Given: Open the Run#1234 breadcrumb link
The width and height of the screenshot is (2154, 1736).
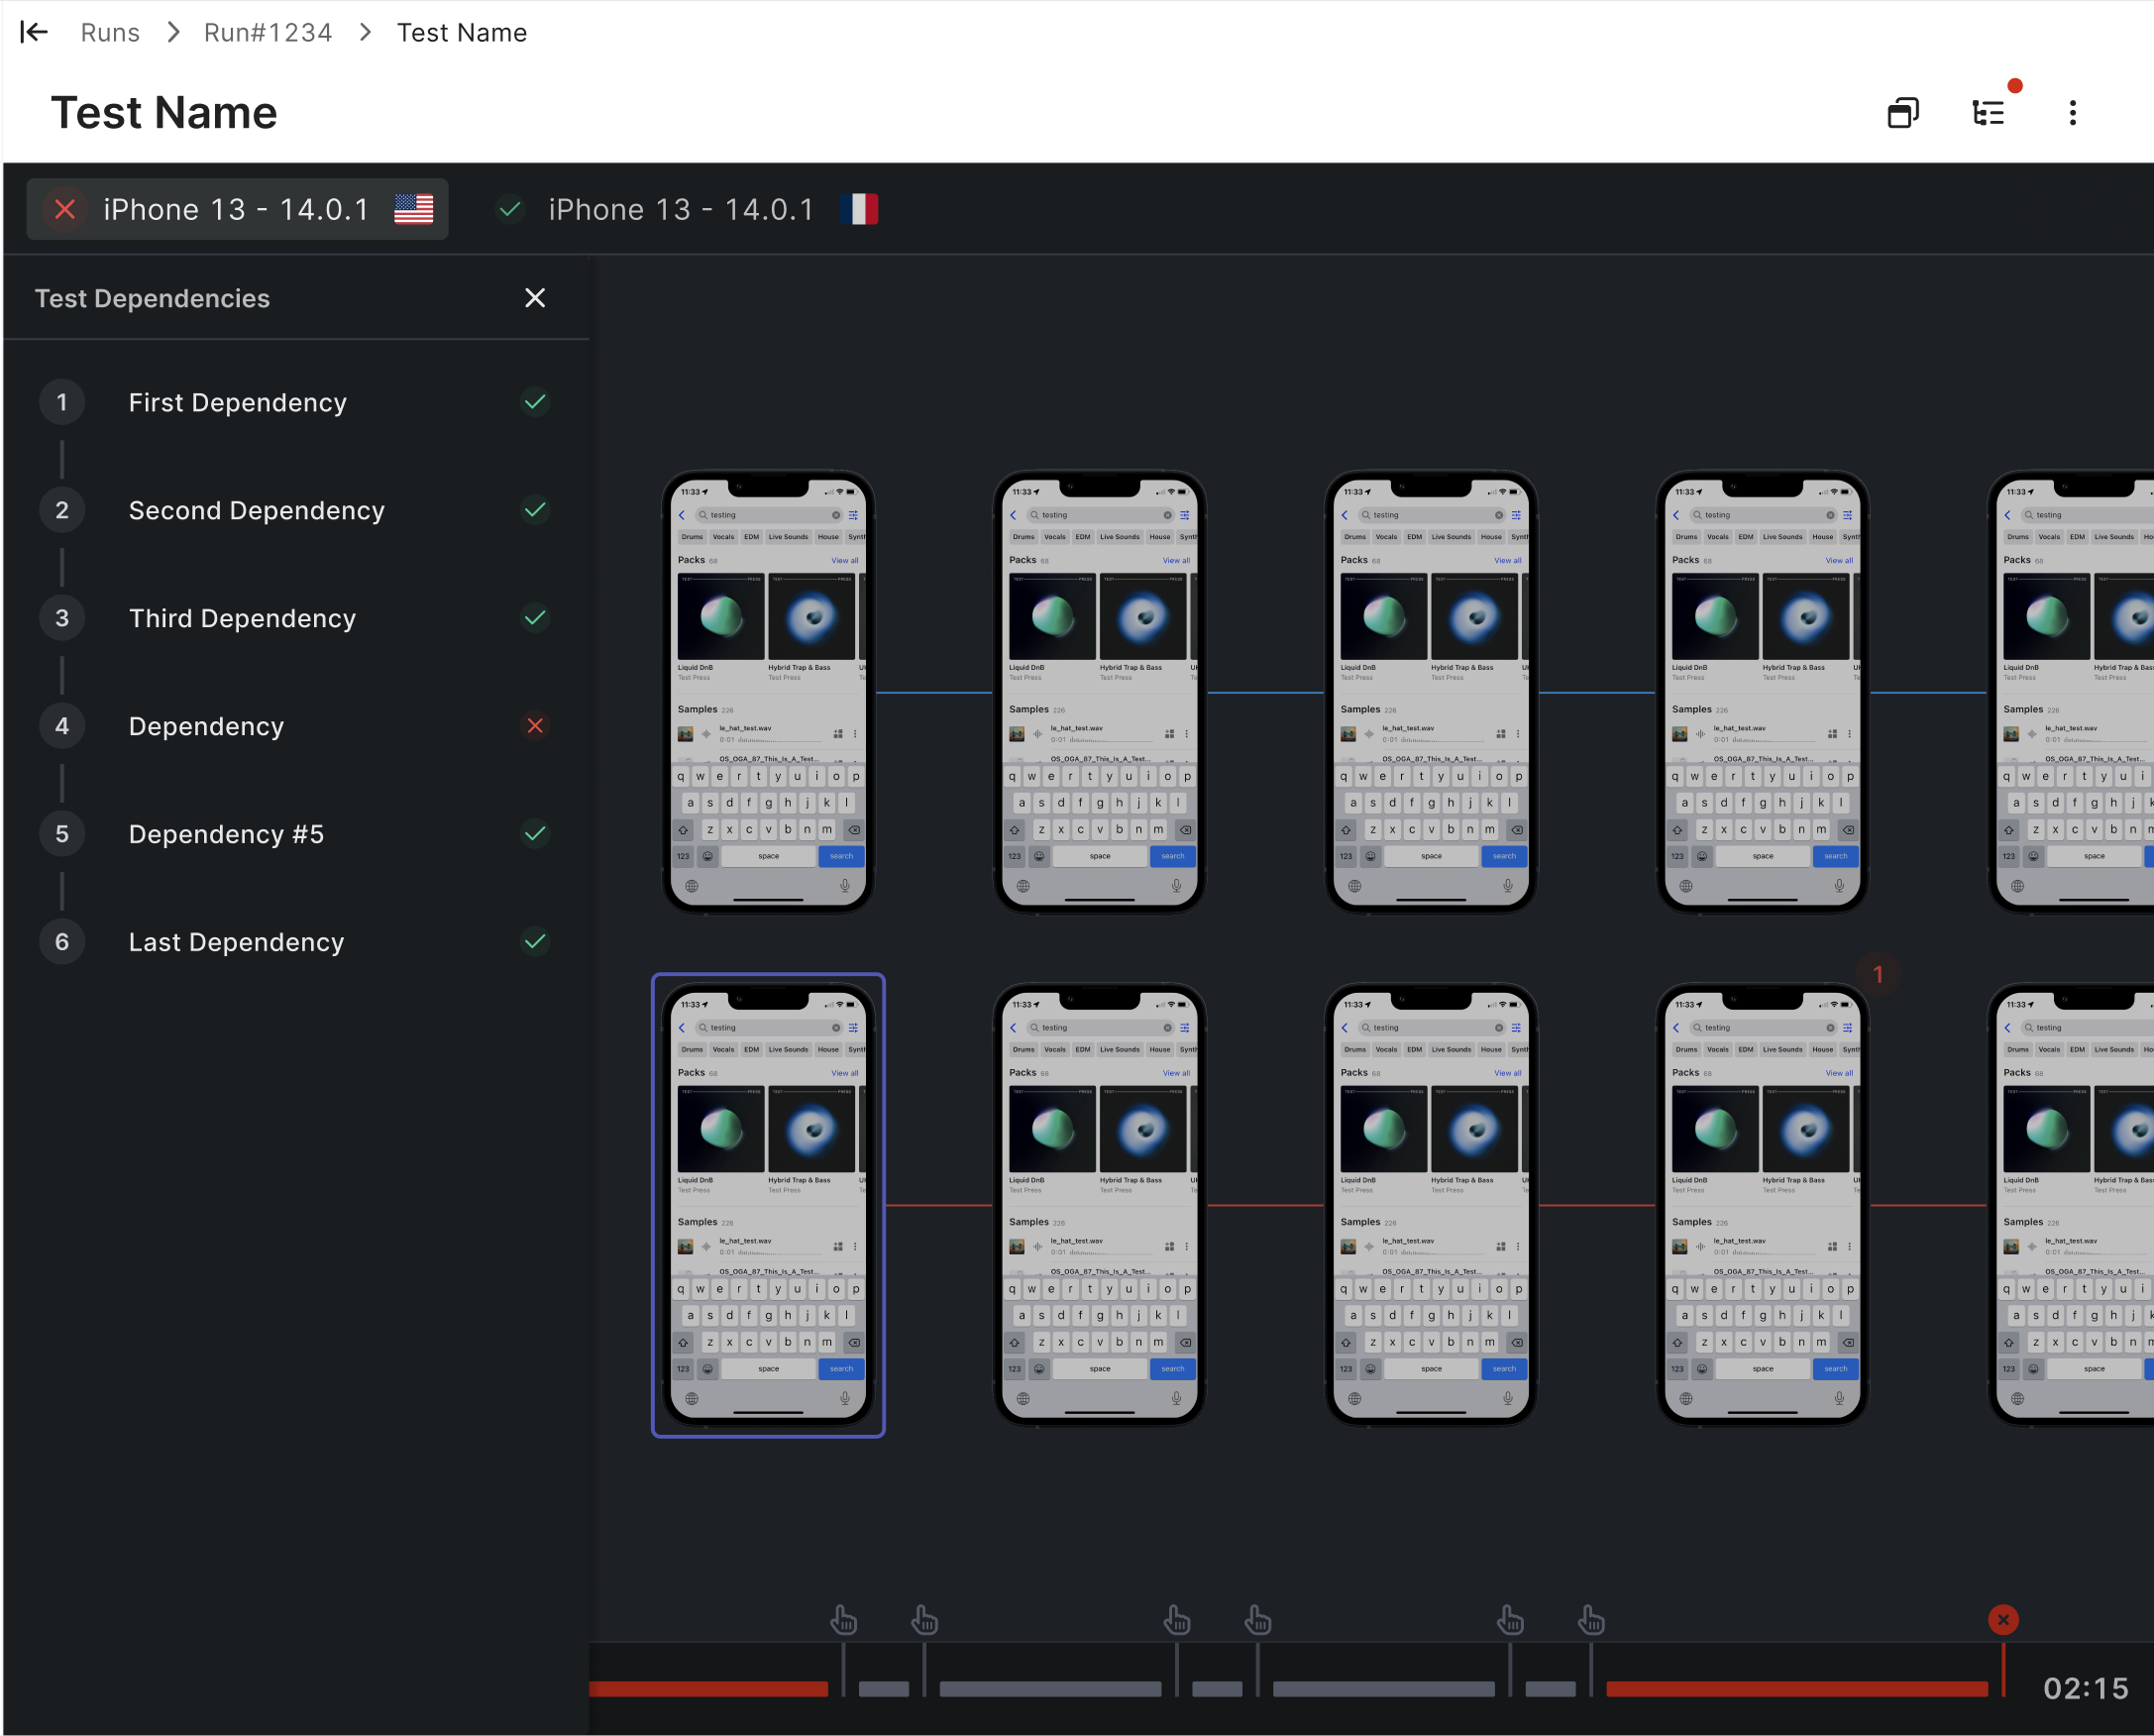Looking at the screenshot, I should (x=268, y=33).
